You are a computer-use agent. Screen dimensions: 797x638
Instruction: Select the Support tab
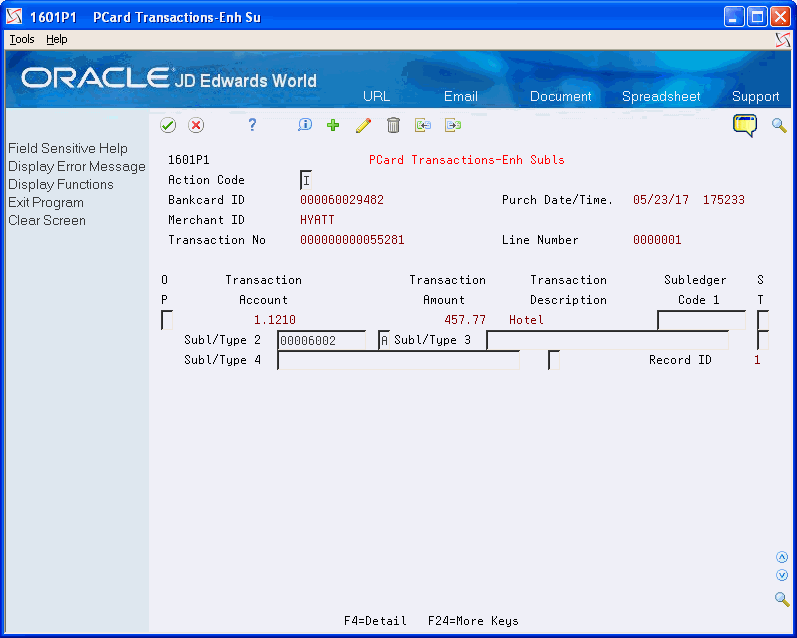(x=755, y=96)
